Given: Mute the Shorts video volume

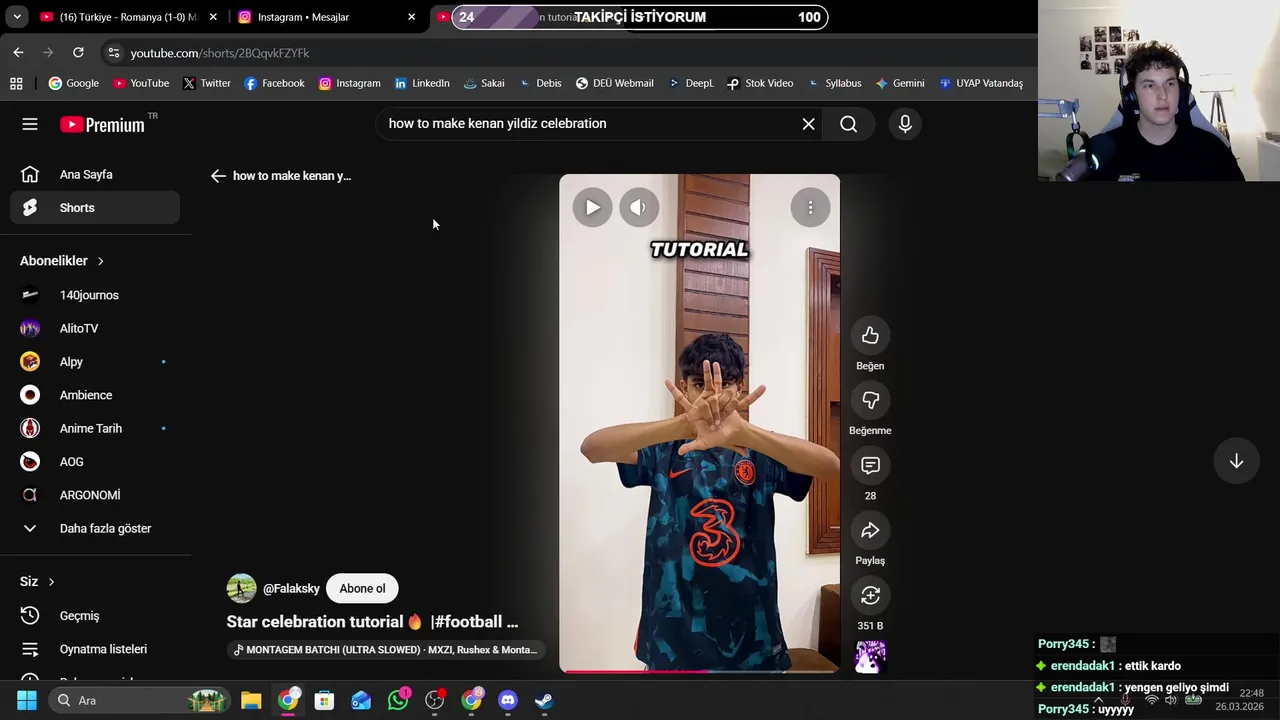Looking at the screenshot, I should 639,208.
